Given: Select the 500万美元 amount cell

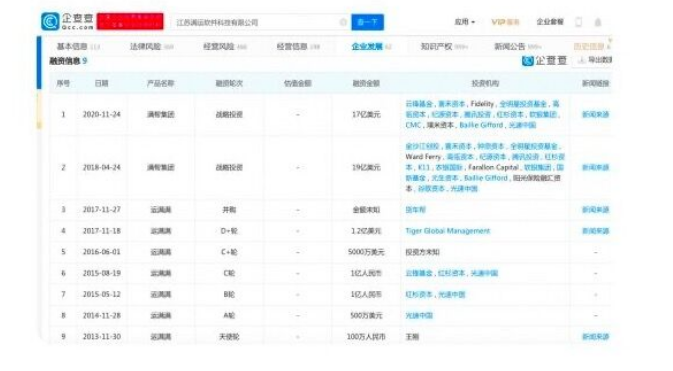Looking at the screenshot, I should (366, 316).
